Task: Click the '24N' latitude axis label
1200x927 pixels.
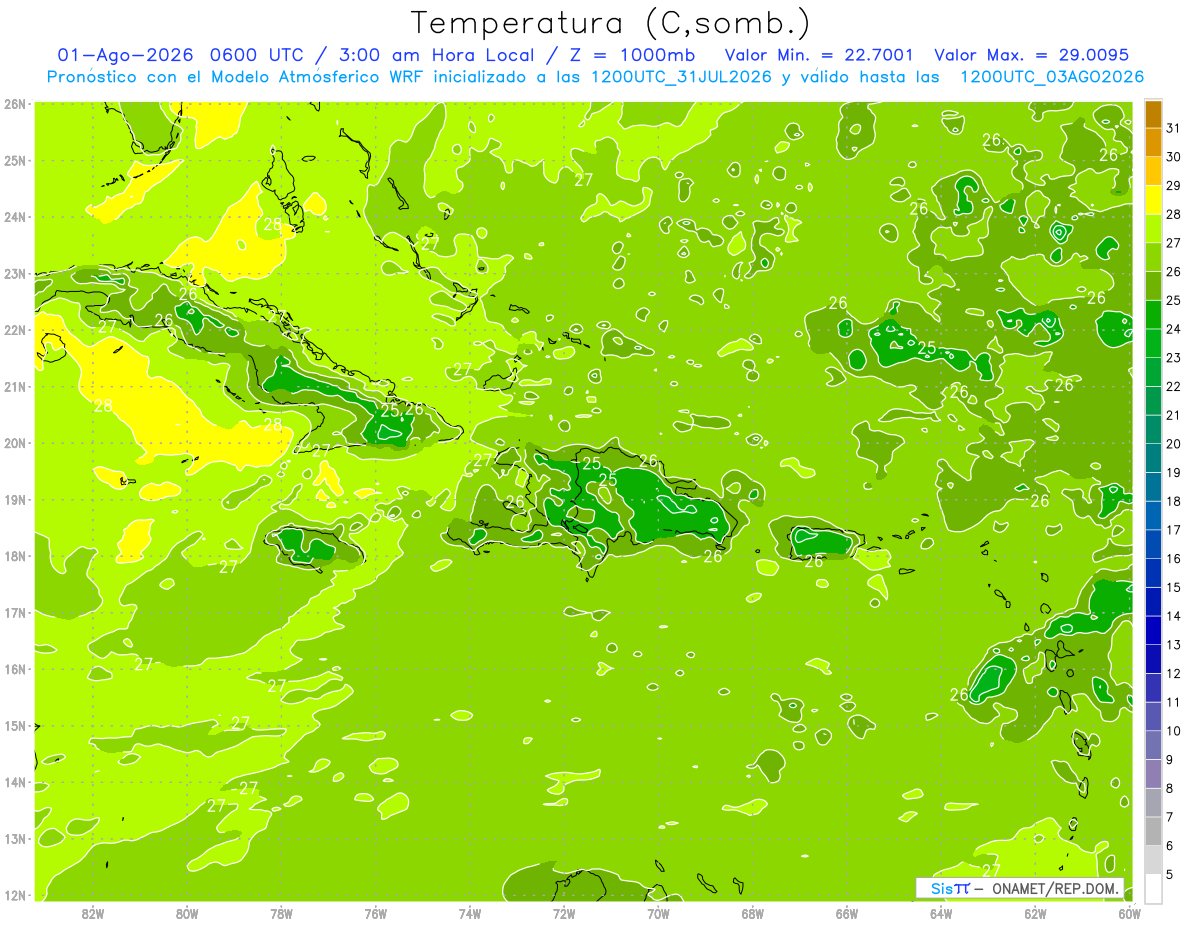Action: point(14,217)
